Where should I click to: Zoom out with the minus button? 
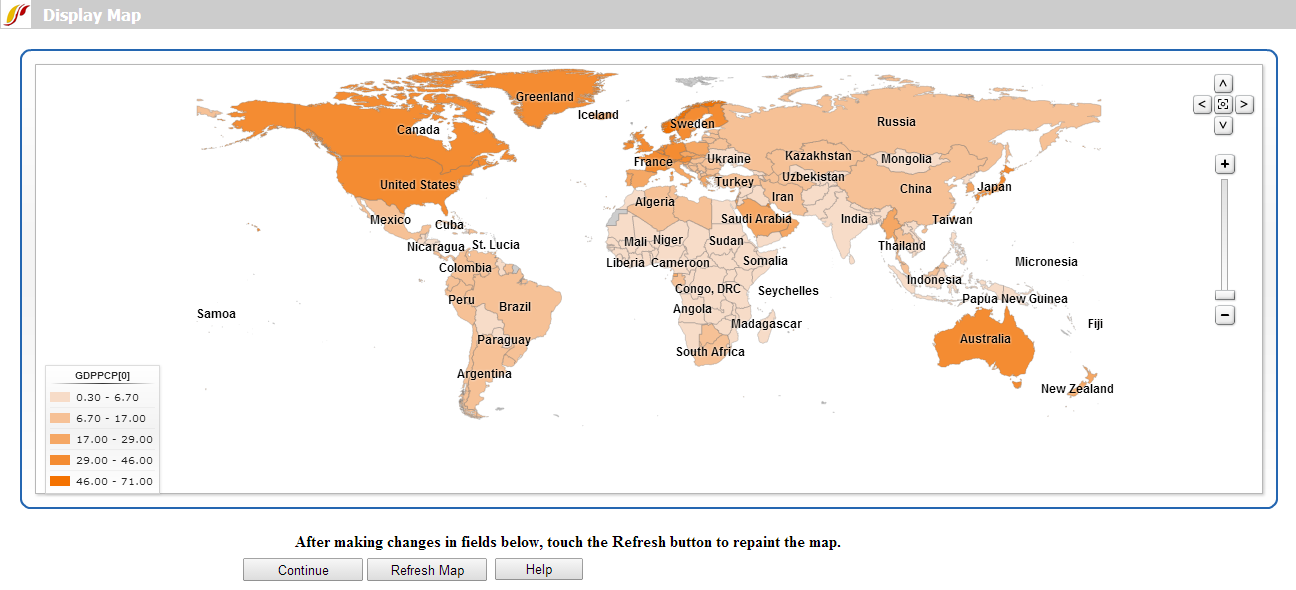point(1225,315)
